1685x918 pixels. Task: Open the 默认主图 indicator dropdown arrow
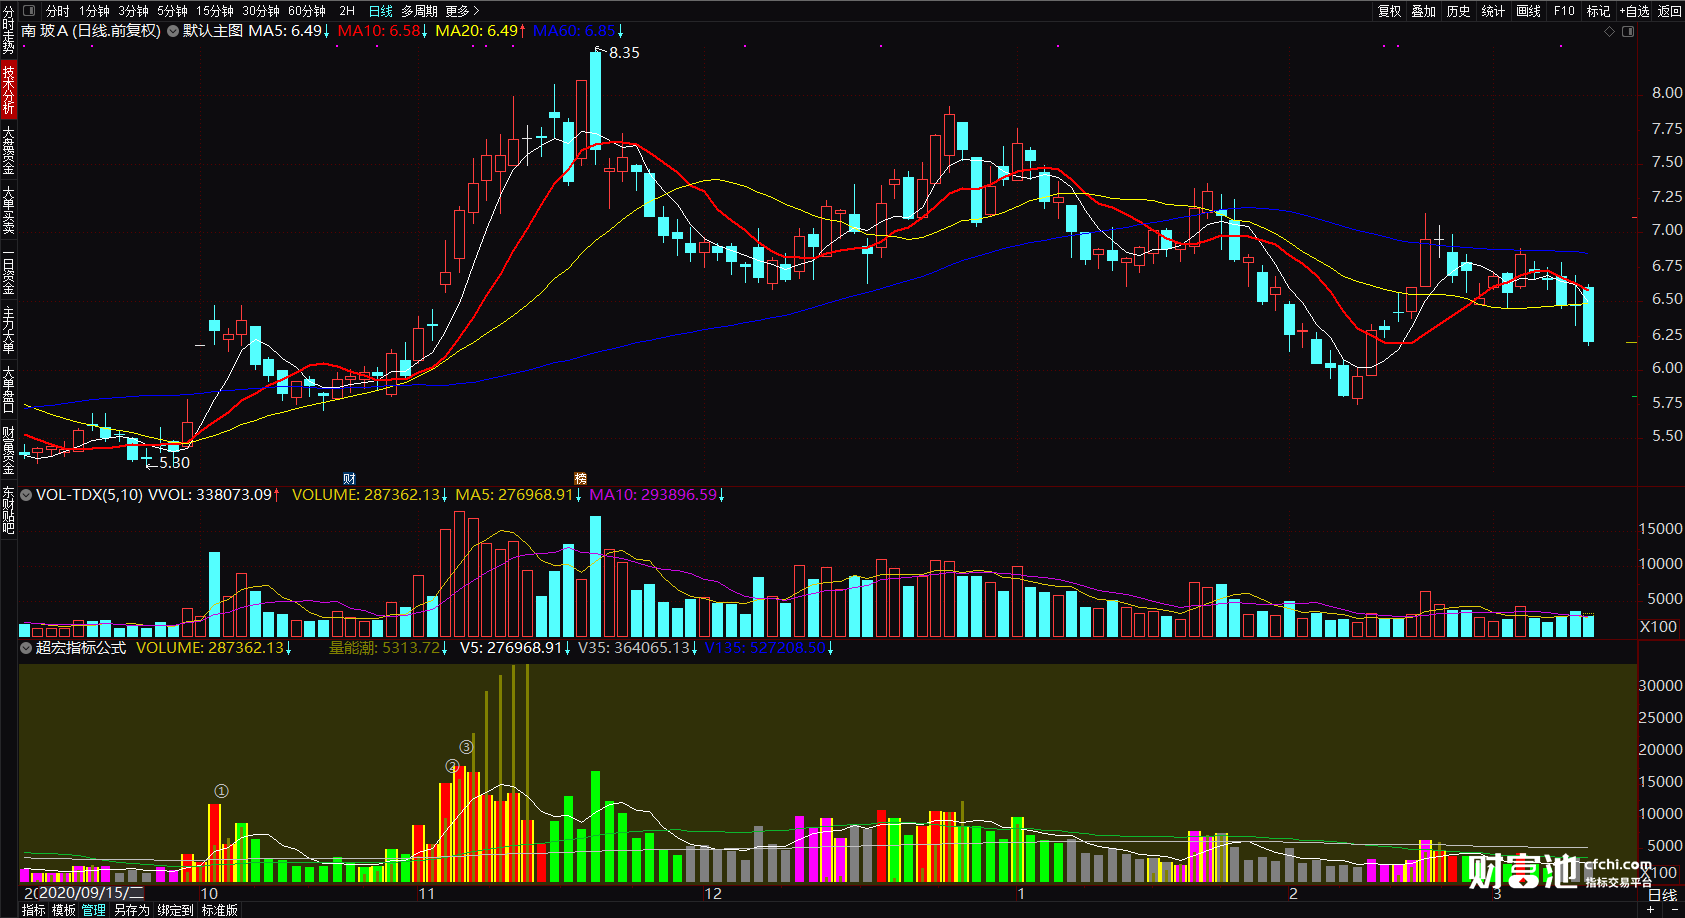point(173,31)
